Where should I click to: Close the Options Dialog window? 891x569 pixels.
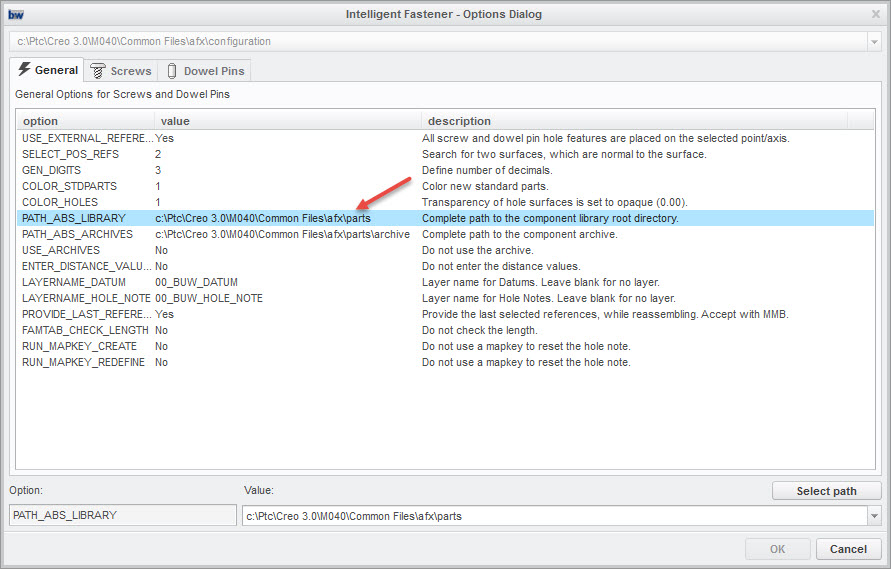(876, 14)
